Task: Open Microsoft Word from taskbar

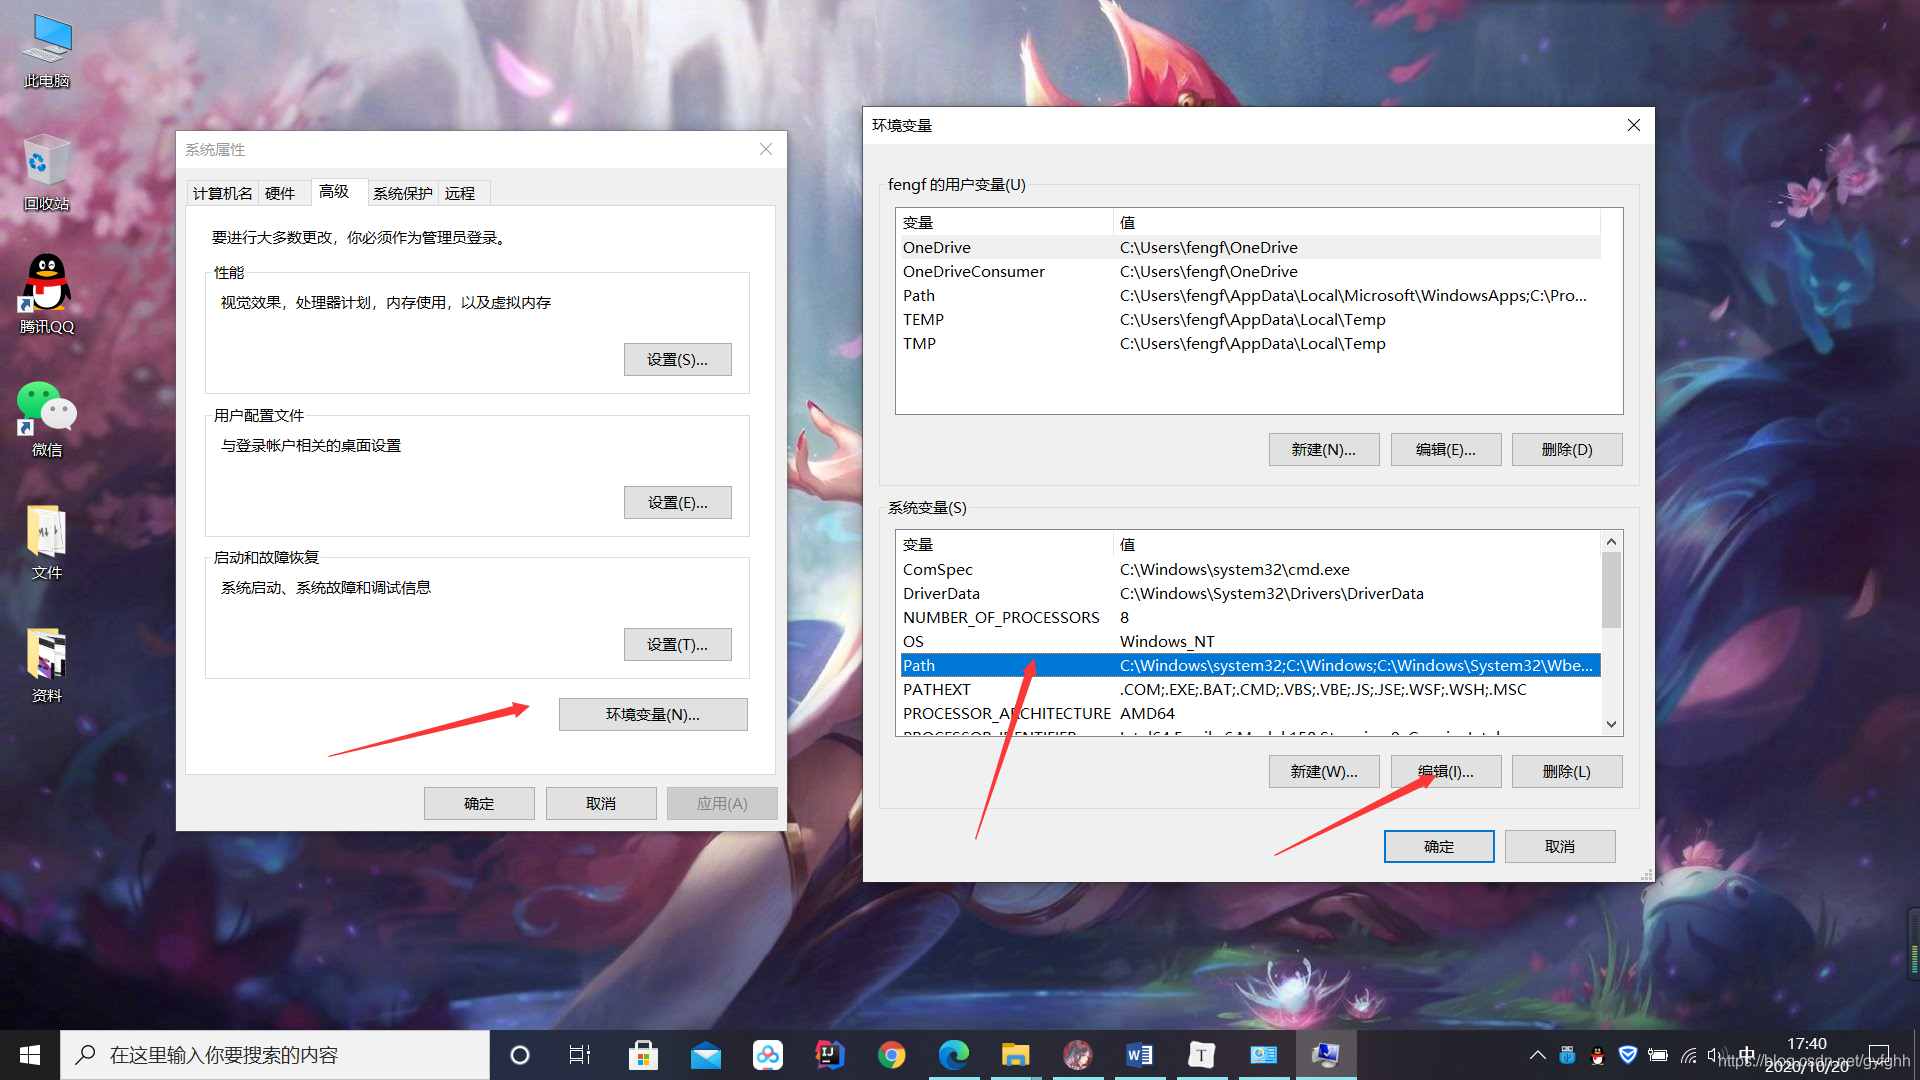Action: click(1140, 1055)
